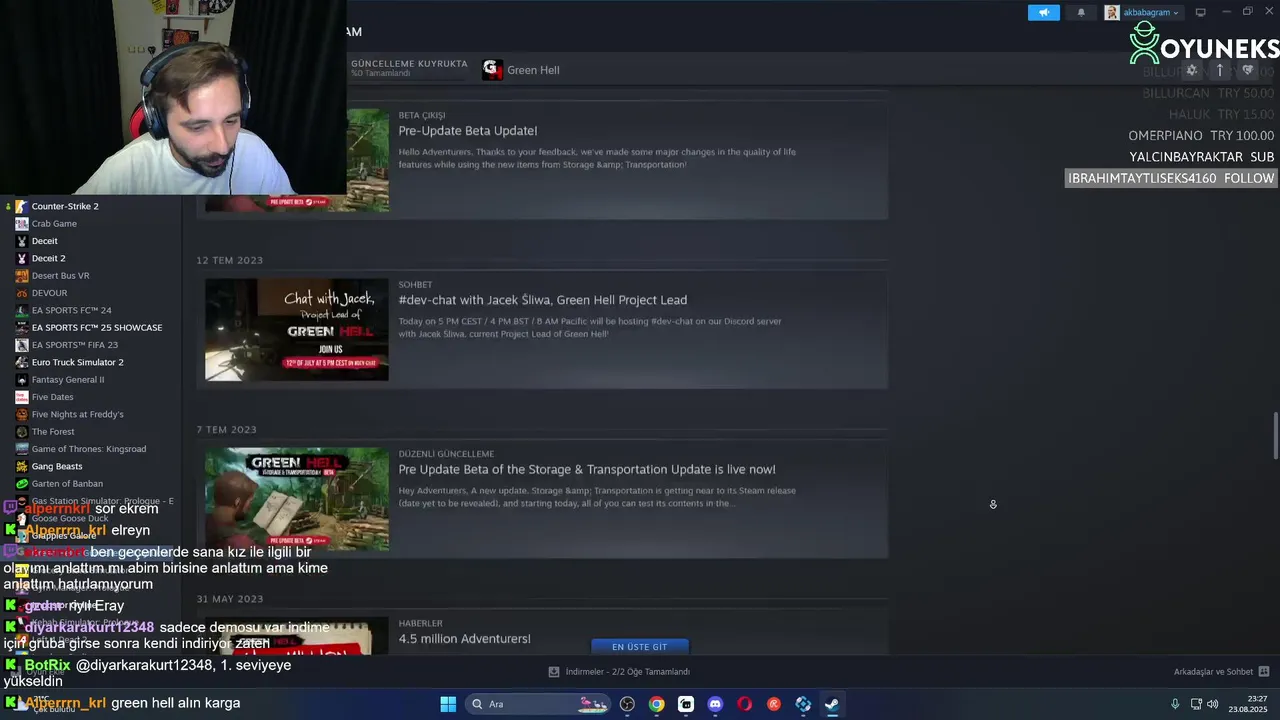
Task: Open the 4.5 million Adventurers! post
Action: (x=464, y=638)
